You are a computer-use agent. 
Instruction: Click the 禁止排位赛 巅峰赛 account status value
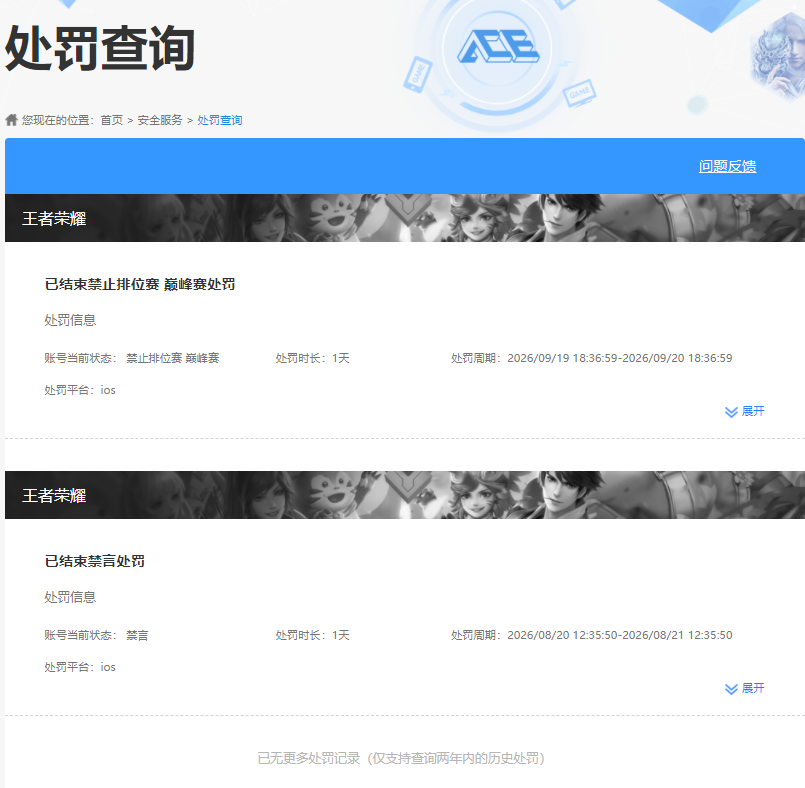[172, 358]
